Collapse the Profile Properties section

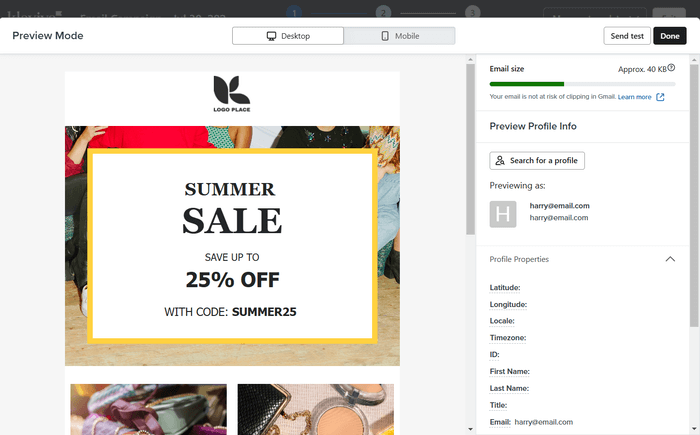tap(670, 259)
